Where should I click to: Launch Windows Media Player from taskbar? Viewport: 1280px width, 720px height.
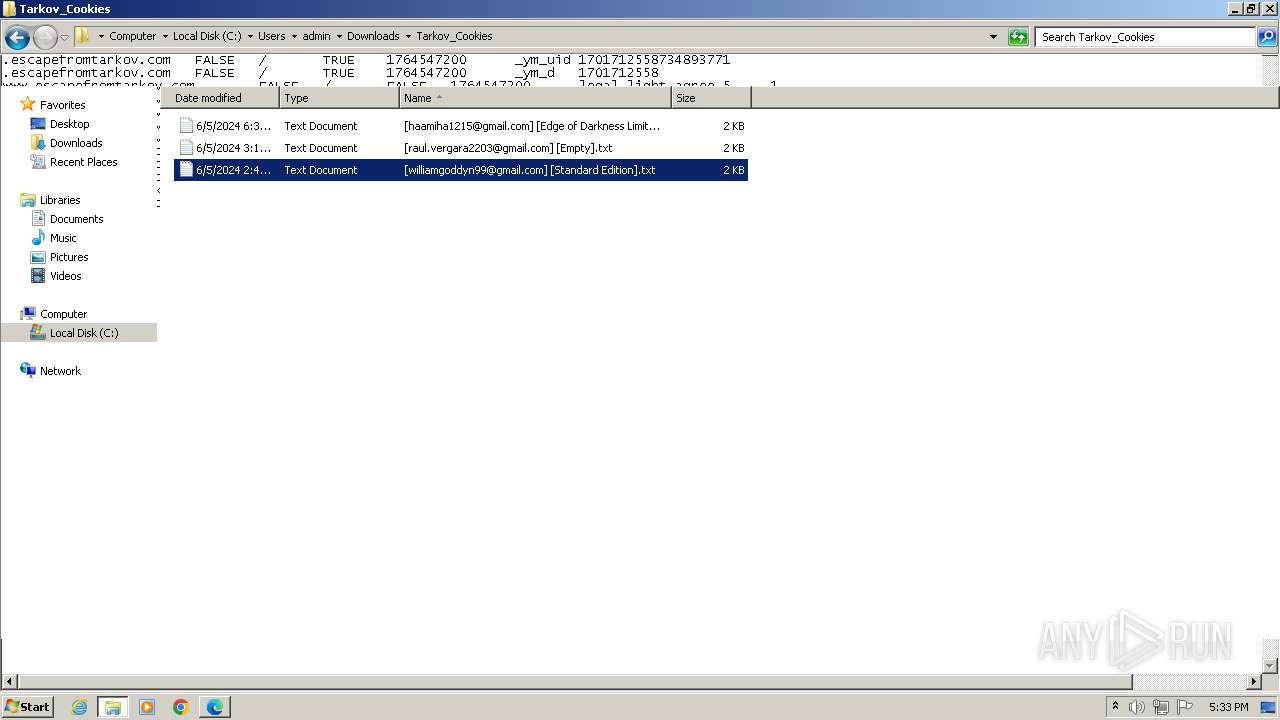(x=147, y=707)
